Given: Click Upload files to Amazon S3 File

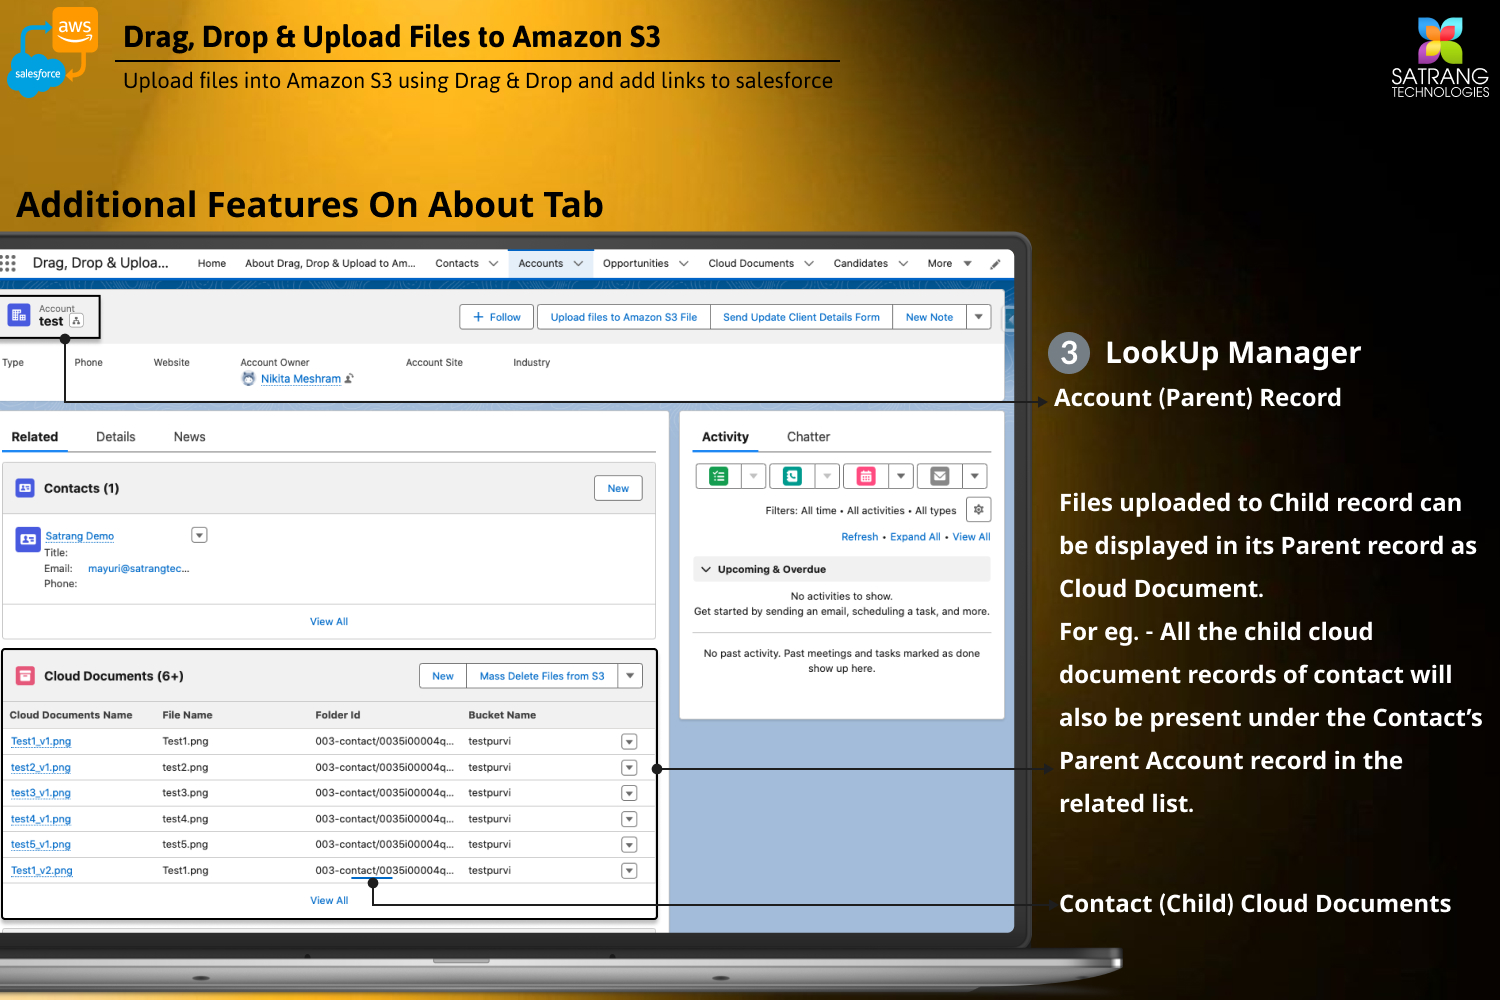Looking at the screenshot, I should tap(624, 317).
